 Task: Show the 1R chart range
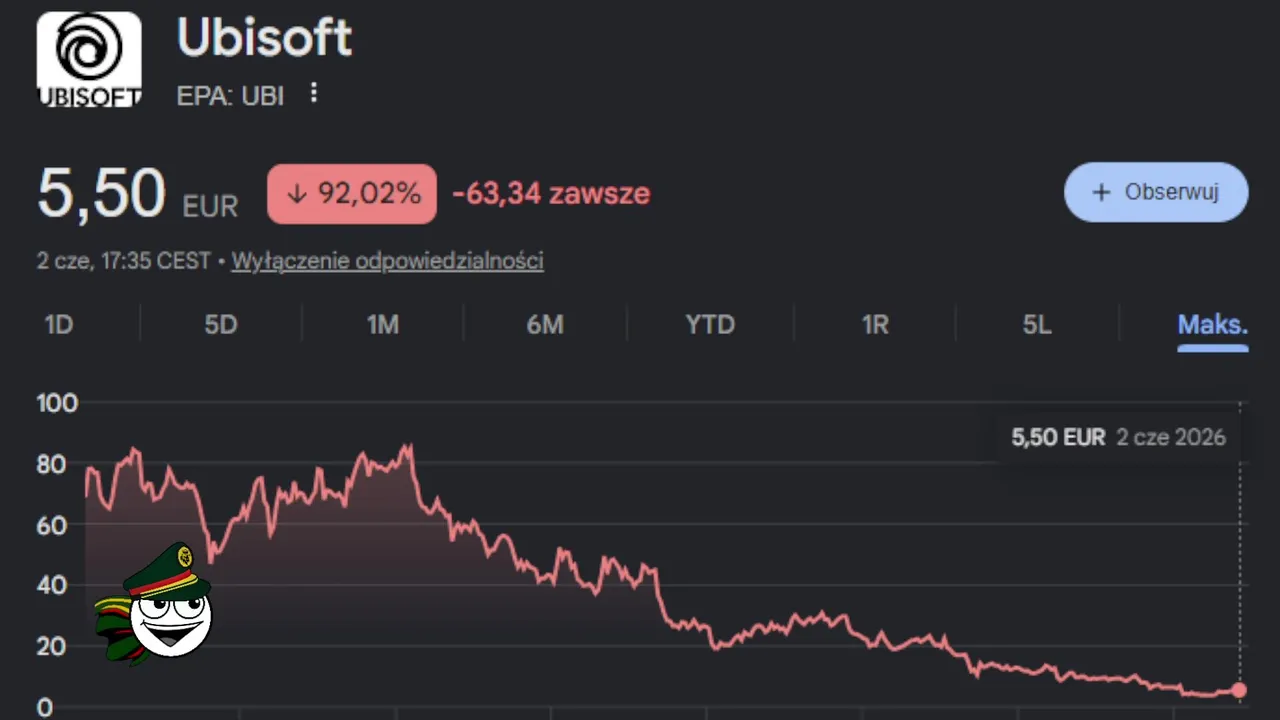click(875, 325)
